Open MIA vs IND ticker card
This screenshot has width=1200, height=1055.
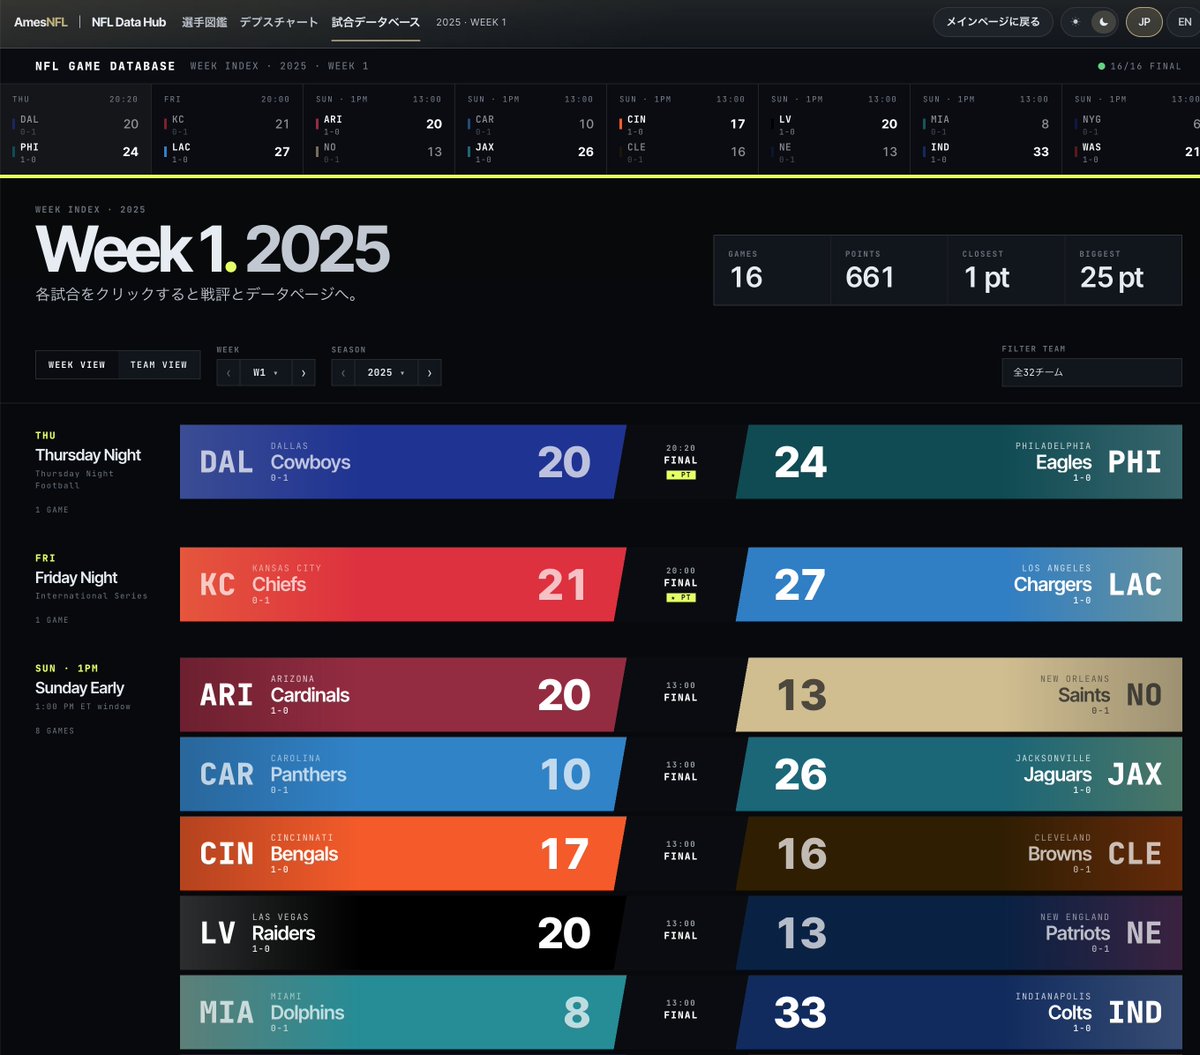pos(987,129)
